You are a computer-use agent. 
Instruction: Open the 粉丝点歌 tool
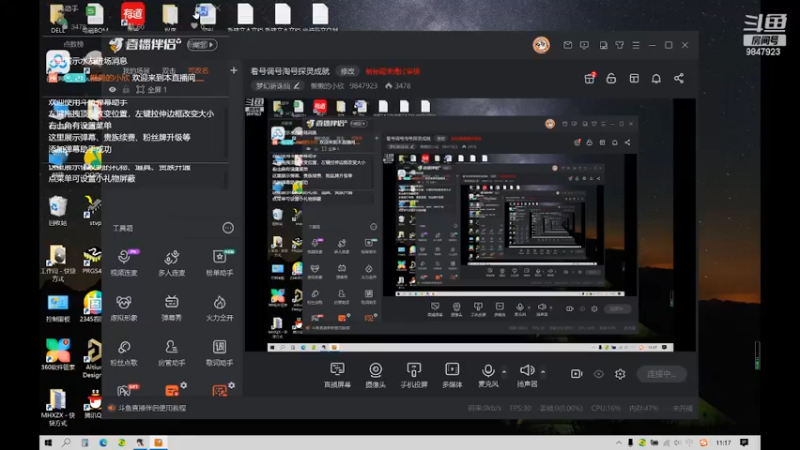124,353
